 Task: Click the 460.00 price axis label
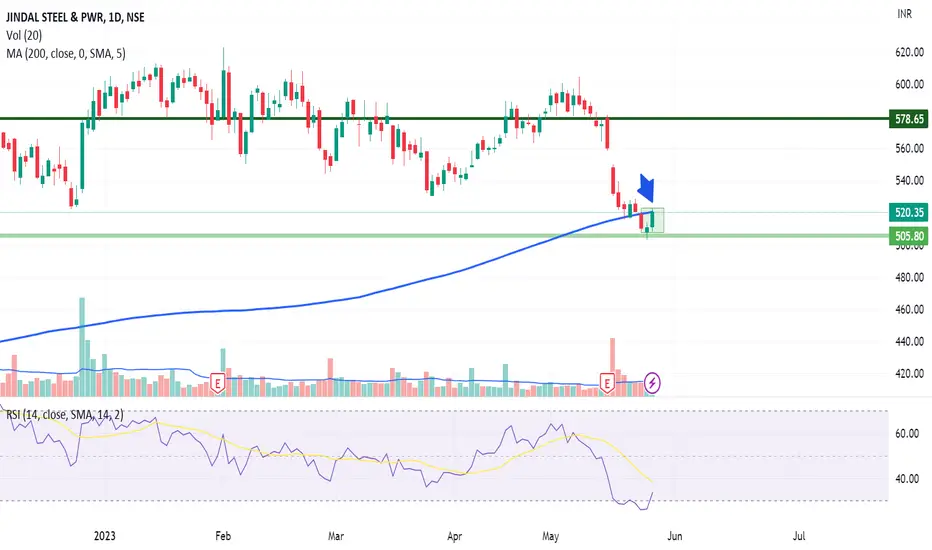point(909,309)
